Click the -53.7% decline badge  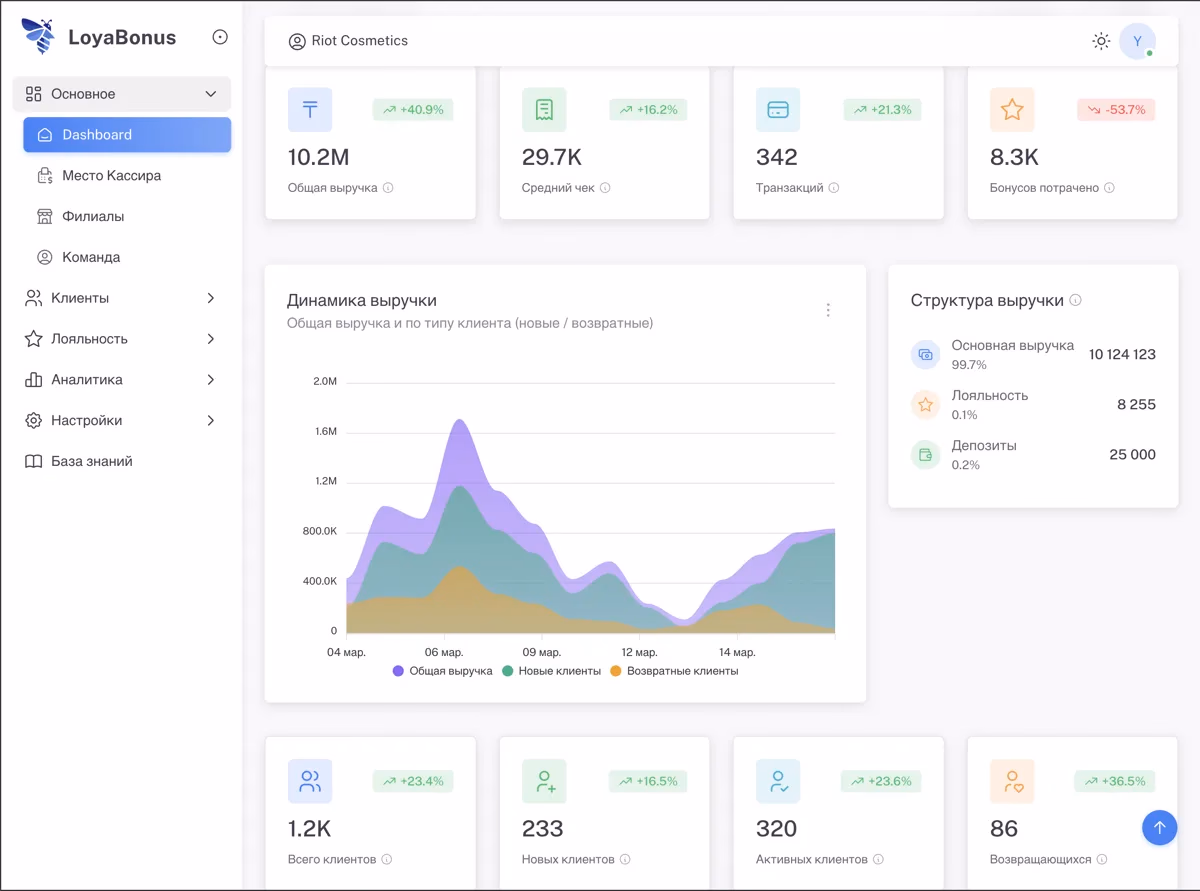1116,110
